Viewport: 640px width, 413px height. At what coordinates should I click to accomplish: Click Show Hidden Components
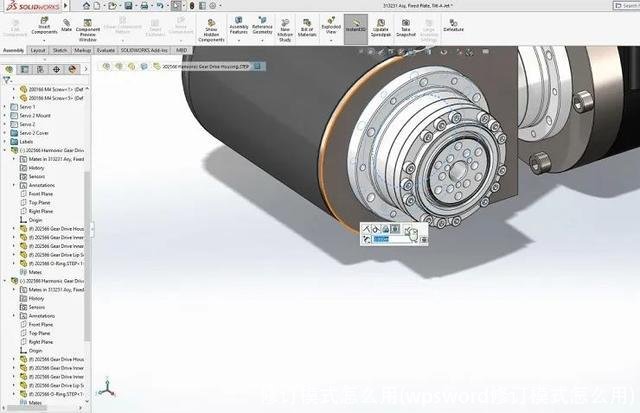211,28
